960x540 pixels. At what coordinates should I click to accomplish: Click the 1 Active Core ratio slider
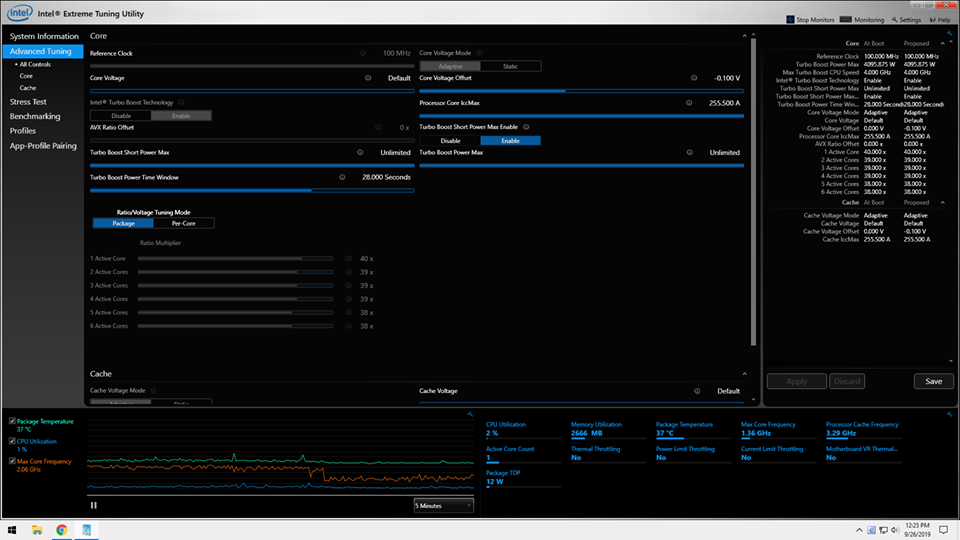click(236, 258)
